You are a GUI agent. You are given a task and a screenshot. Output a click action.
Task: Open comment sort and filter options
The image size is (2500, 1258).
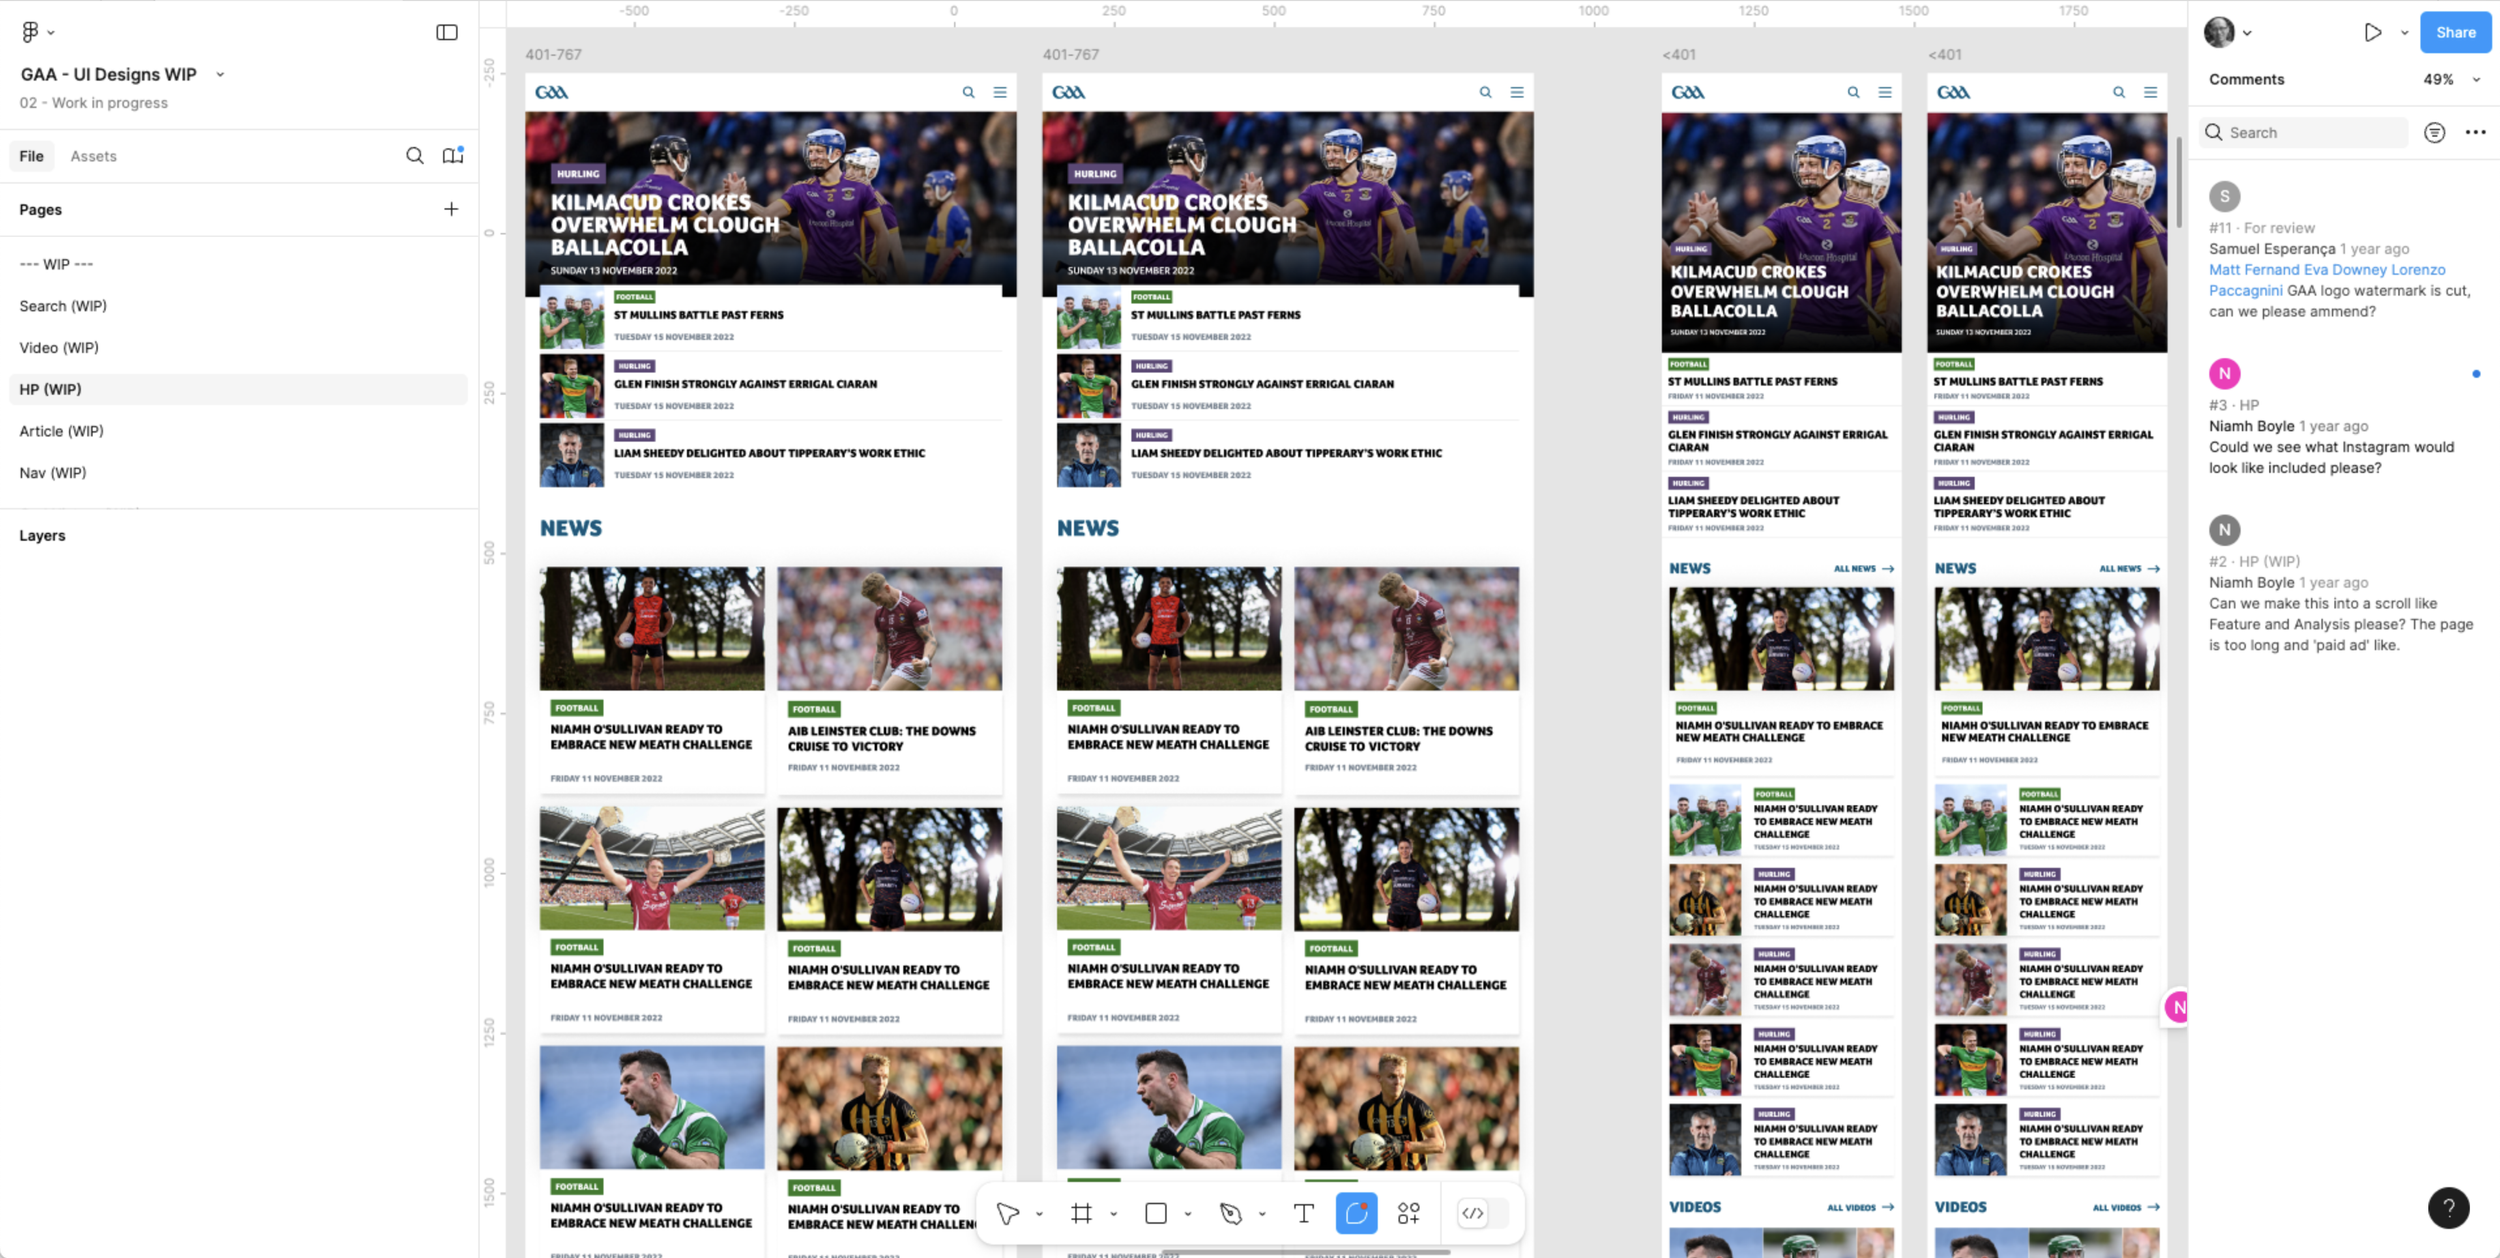pyautogui.click(x=2434, y=132)
